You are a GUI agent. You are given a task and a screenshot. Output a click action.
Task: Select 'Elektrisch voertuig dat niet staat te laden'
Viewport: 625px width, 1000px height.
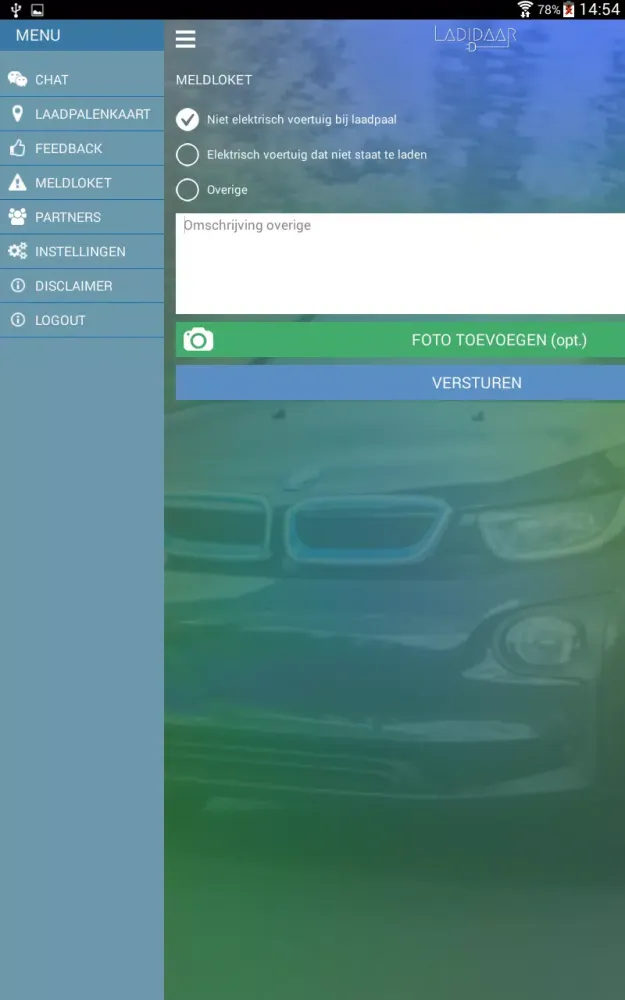(187, 155)
